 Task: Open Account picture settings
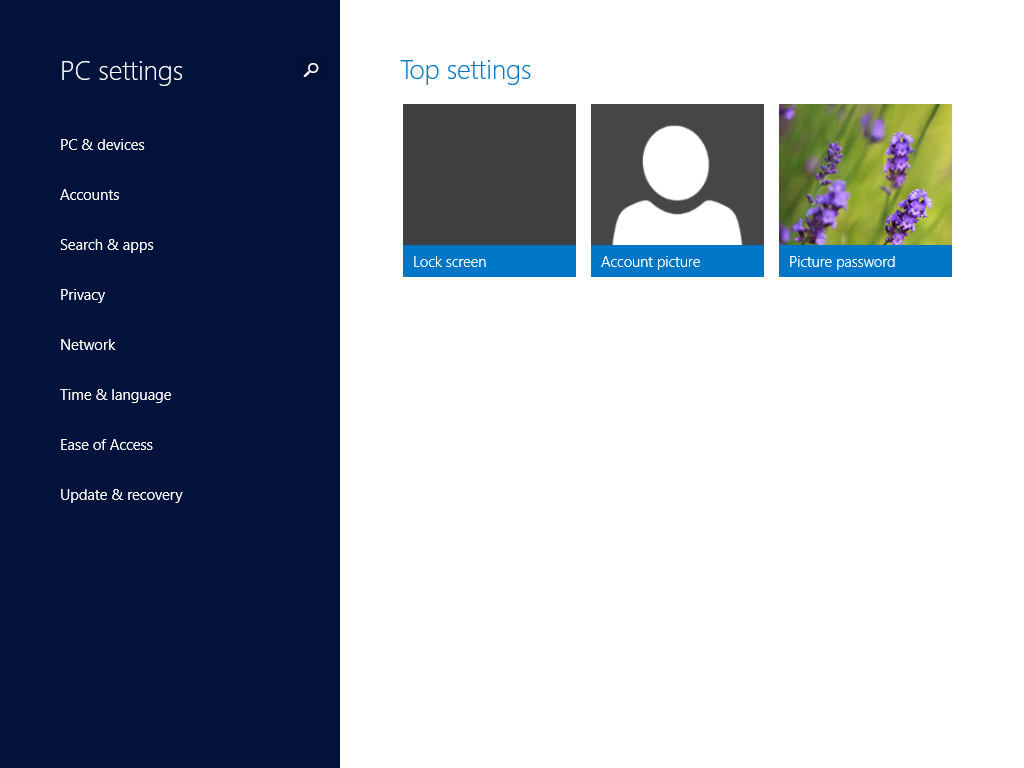677,190
